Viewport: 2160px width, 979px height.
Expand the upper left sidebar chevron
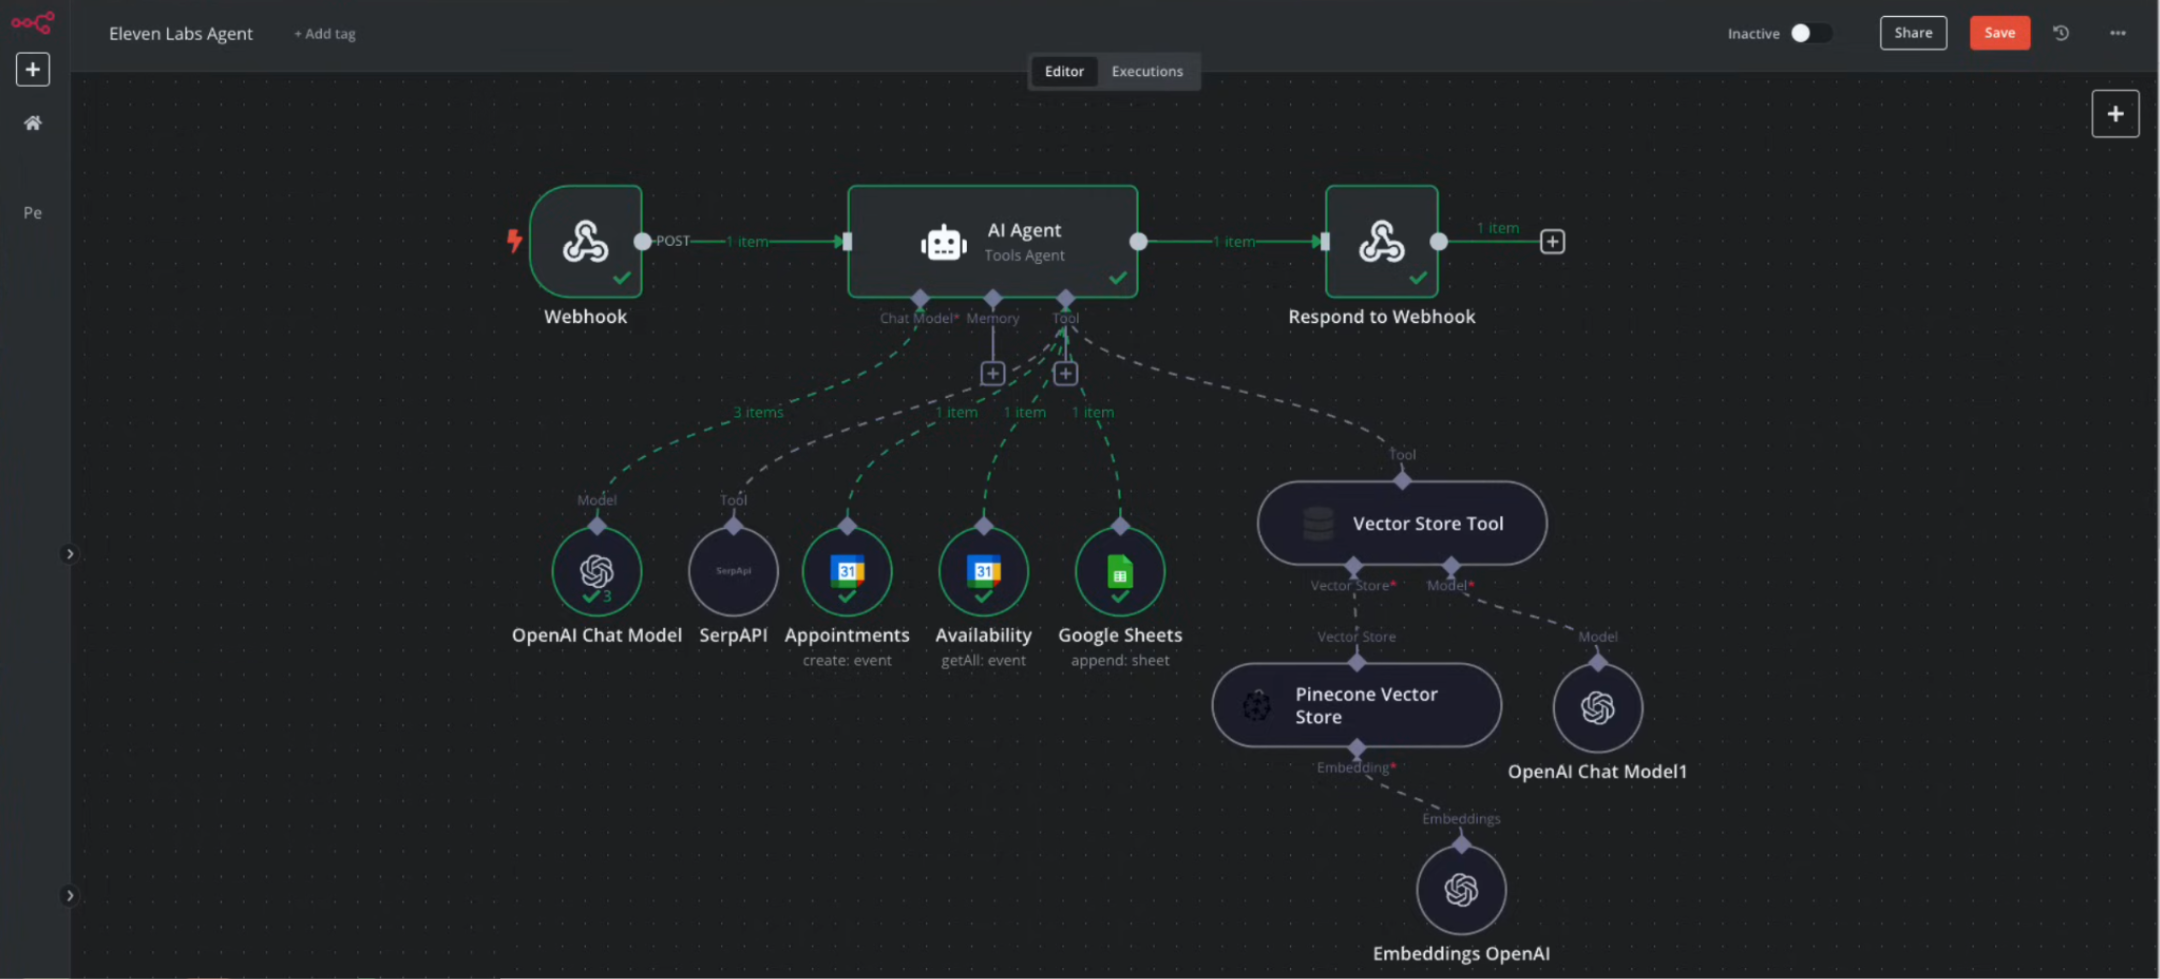(x=69, y=553)
